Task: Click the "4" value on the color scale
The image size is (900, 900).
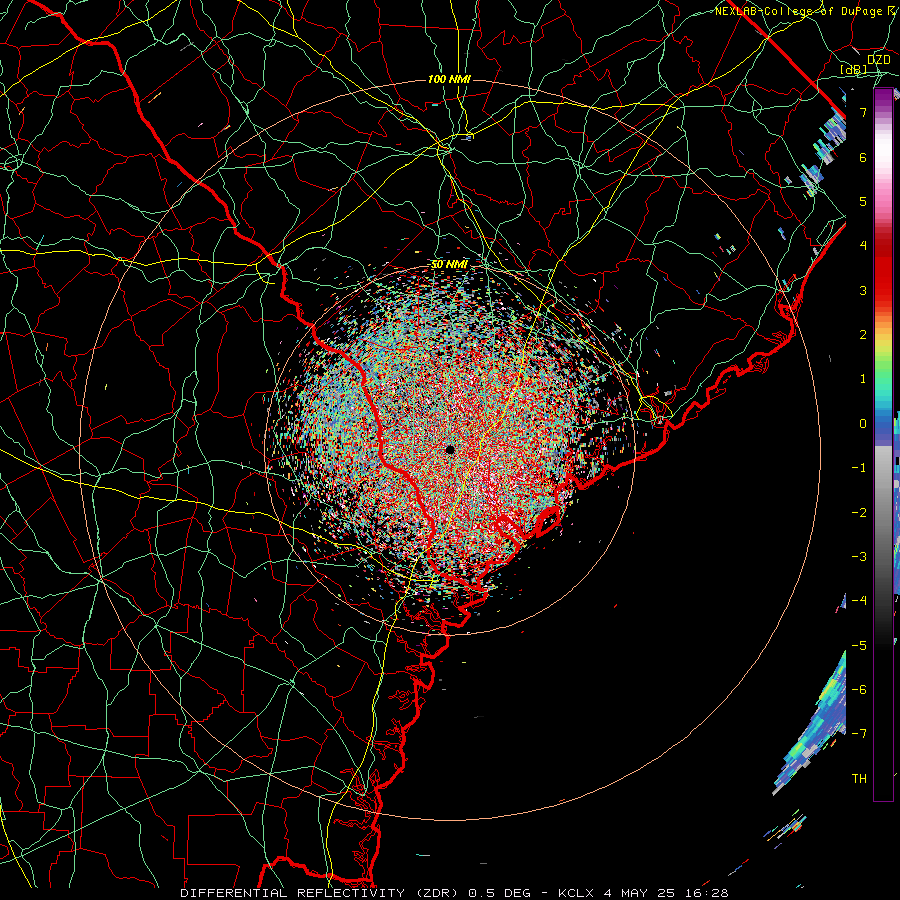Action: pyautogui.click(x=863, y=246)
